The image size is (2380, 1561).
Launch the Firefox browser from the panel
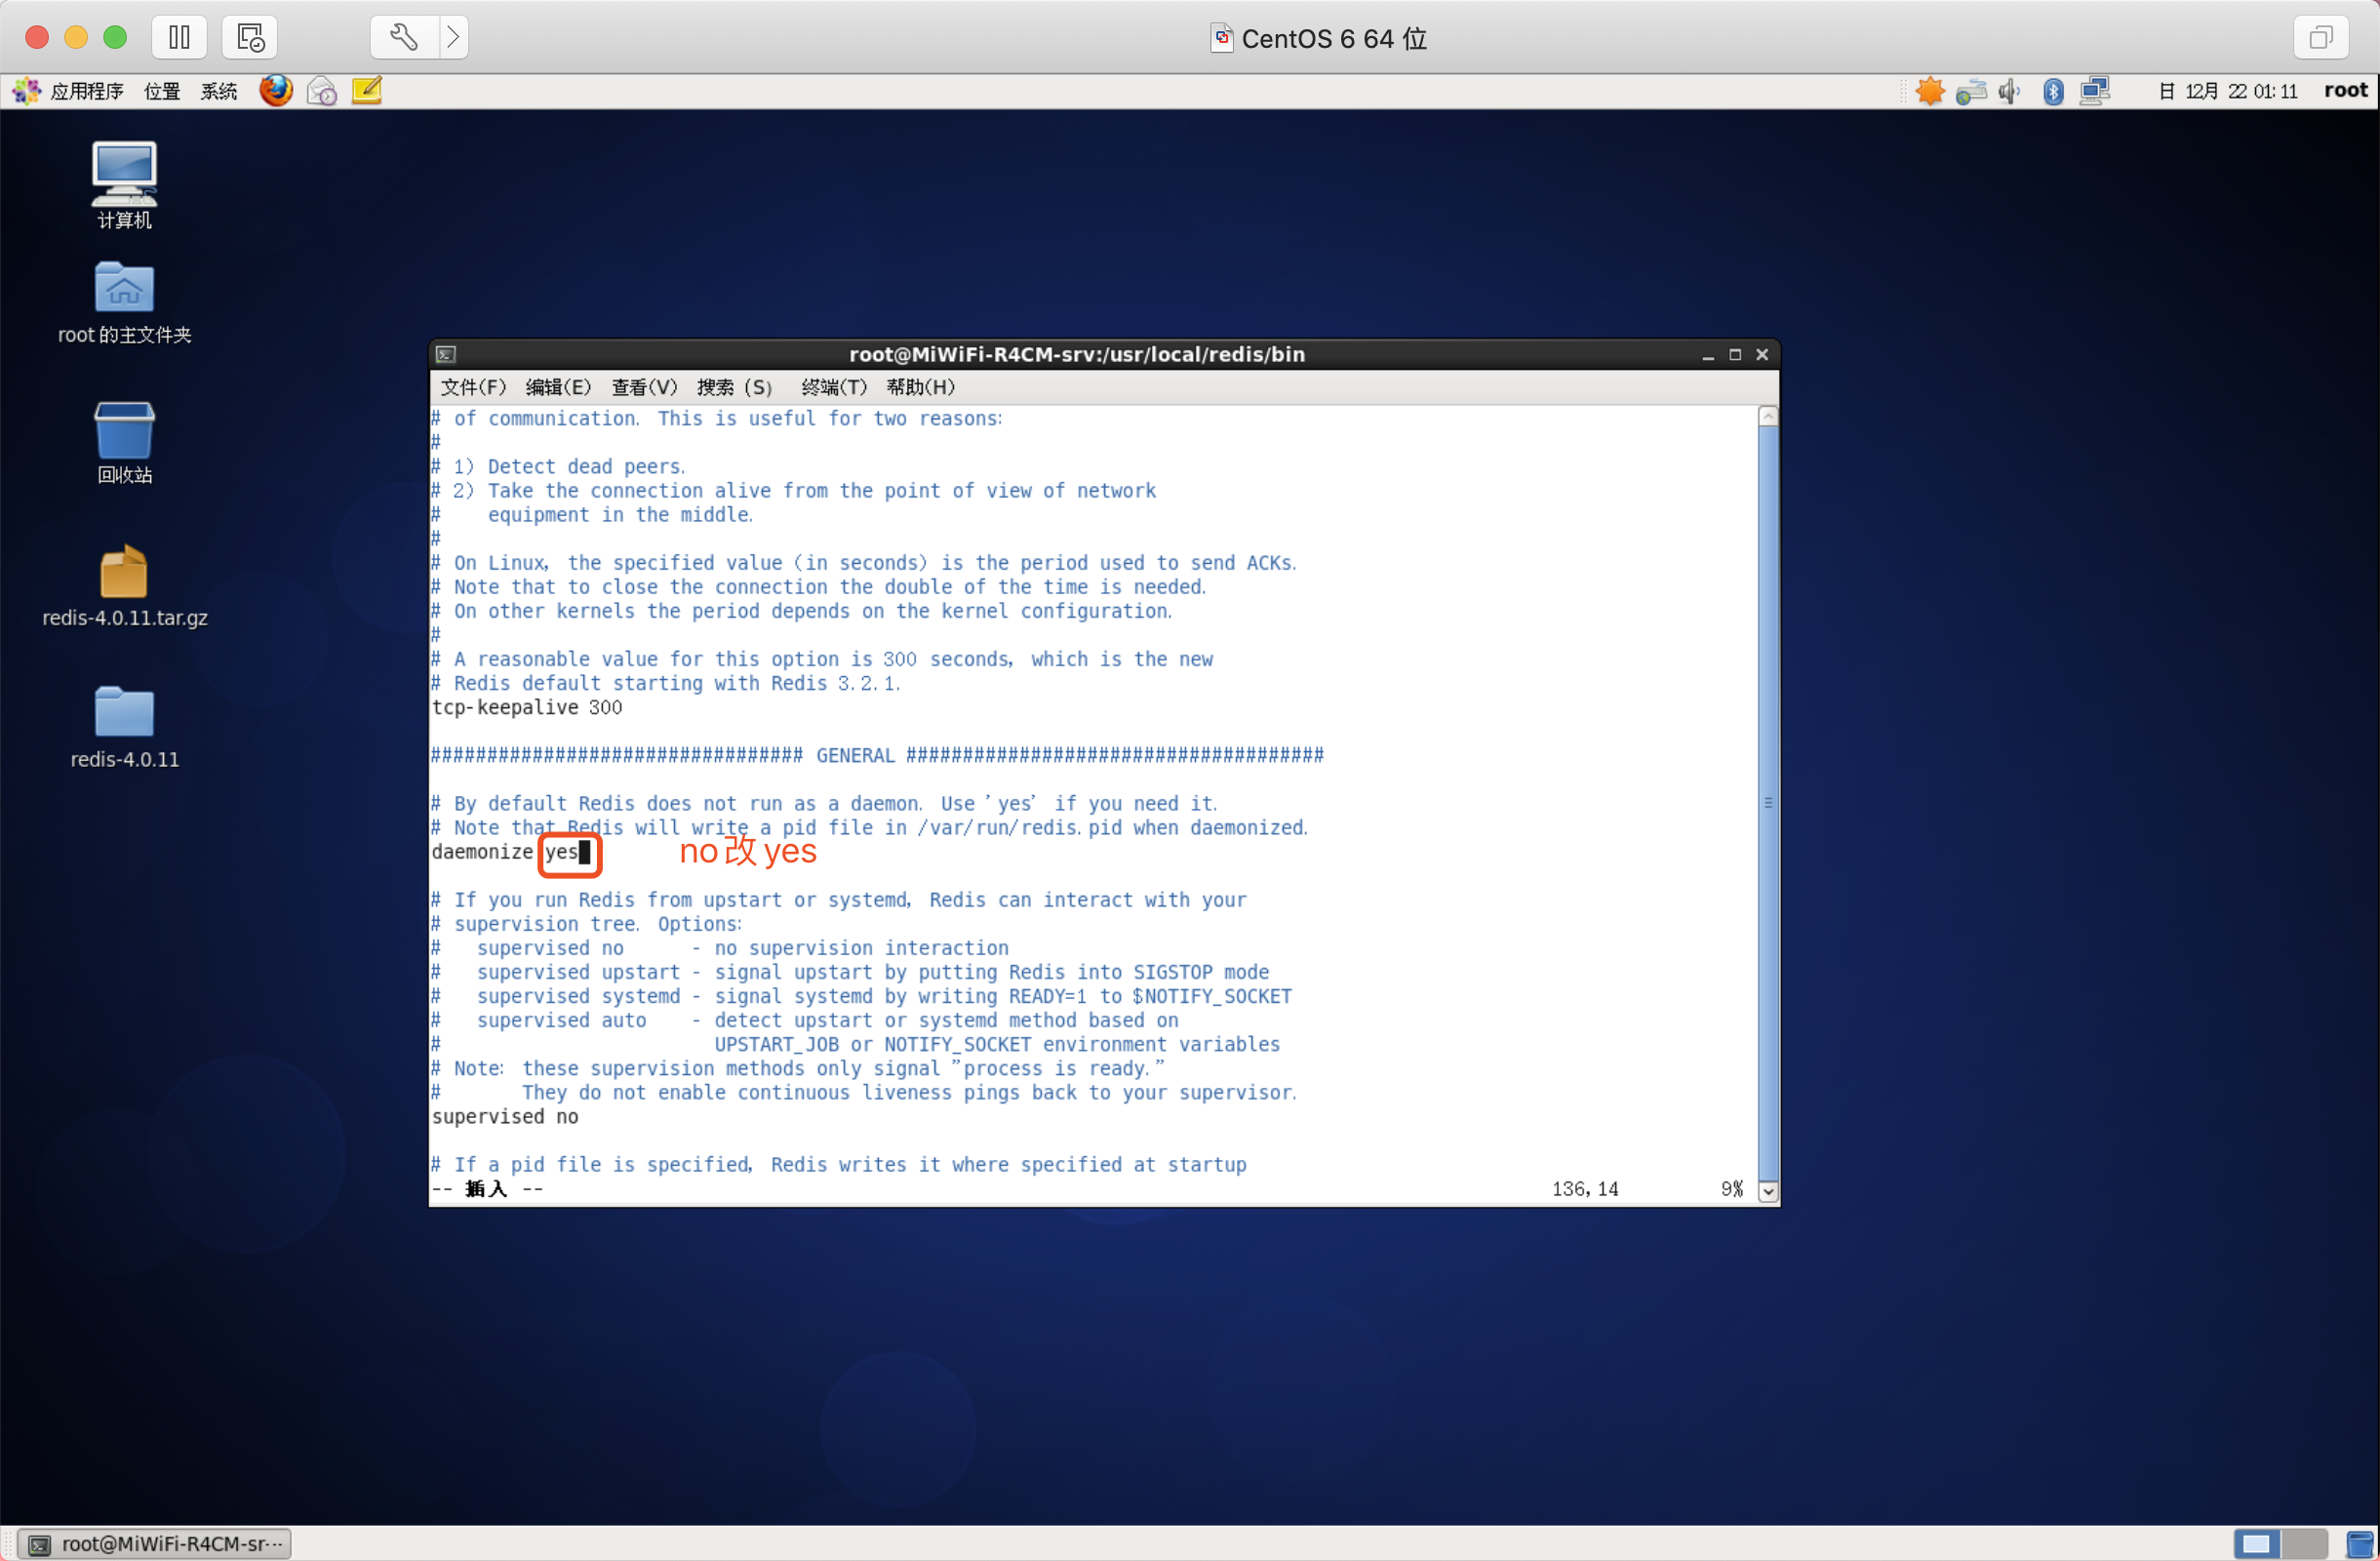tap(276, 91)
